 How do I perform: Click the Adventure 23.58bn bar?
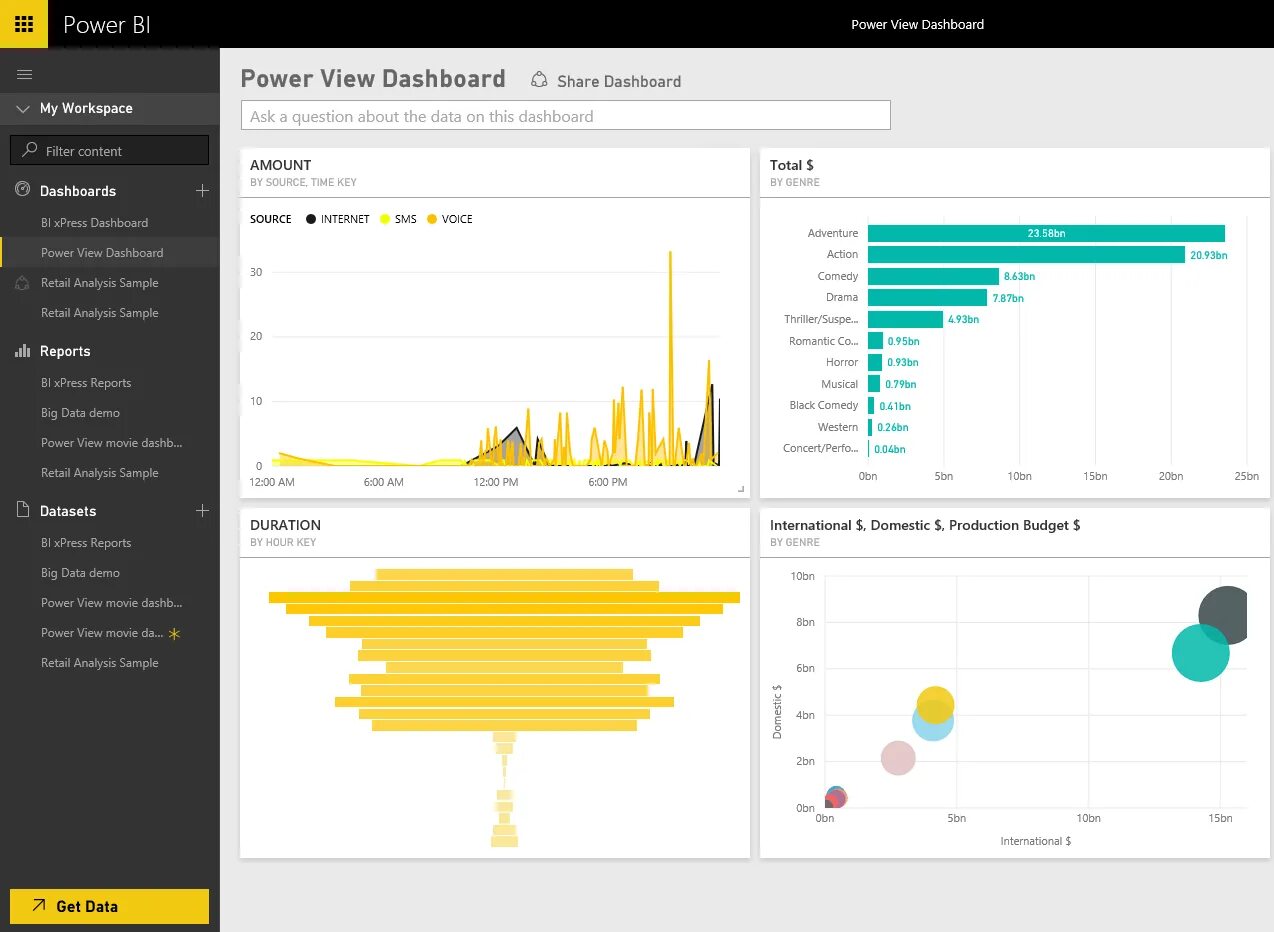click(1046, 233)
